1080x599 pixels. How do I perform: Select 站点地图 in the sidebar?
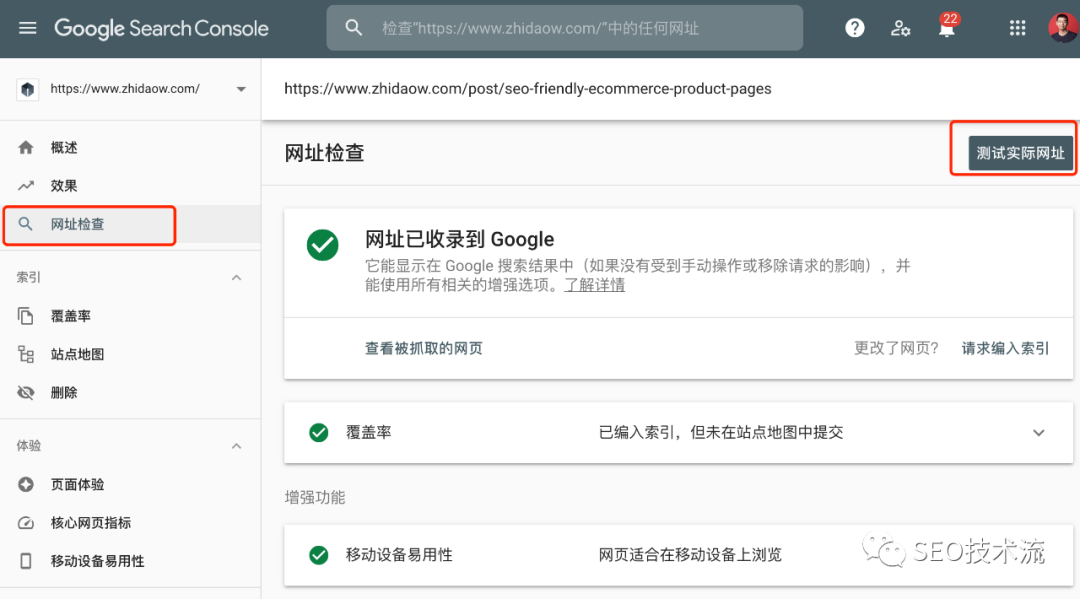pyautogui.click(x=77, y=355)
